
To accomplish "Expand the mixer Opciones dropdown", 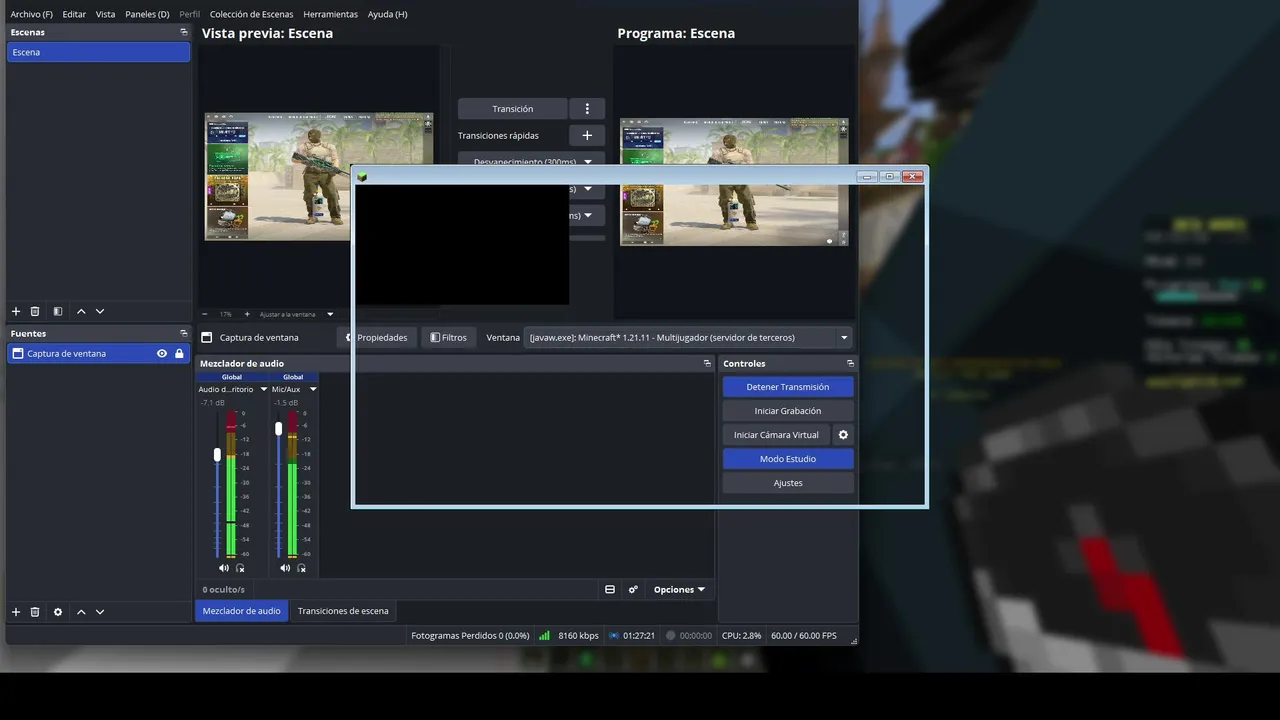I will [x=679, y=589].
